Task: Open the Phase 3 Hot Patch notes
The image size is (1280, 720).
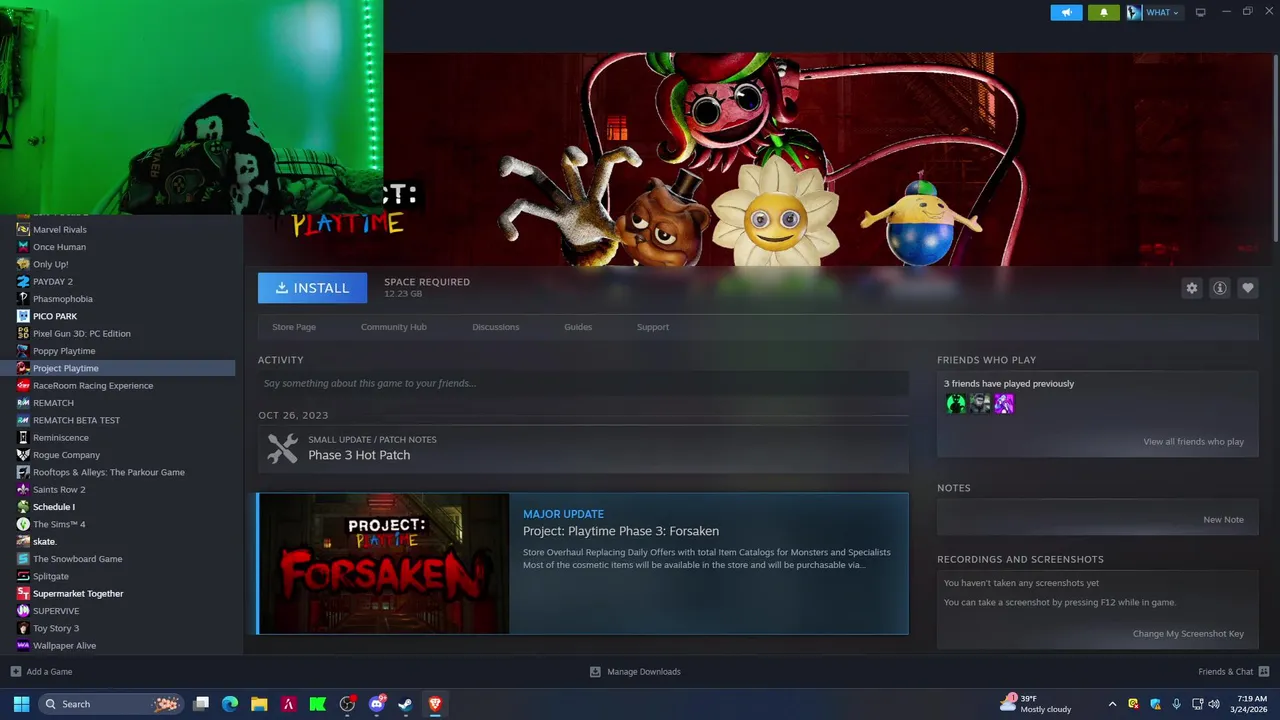Action: coord(359,455)
